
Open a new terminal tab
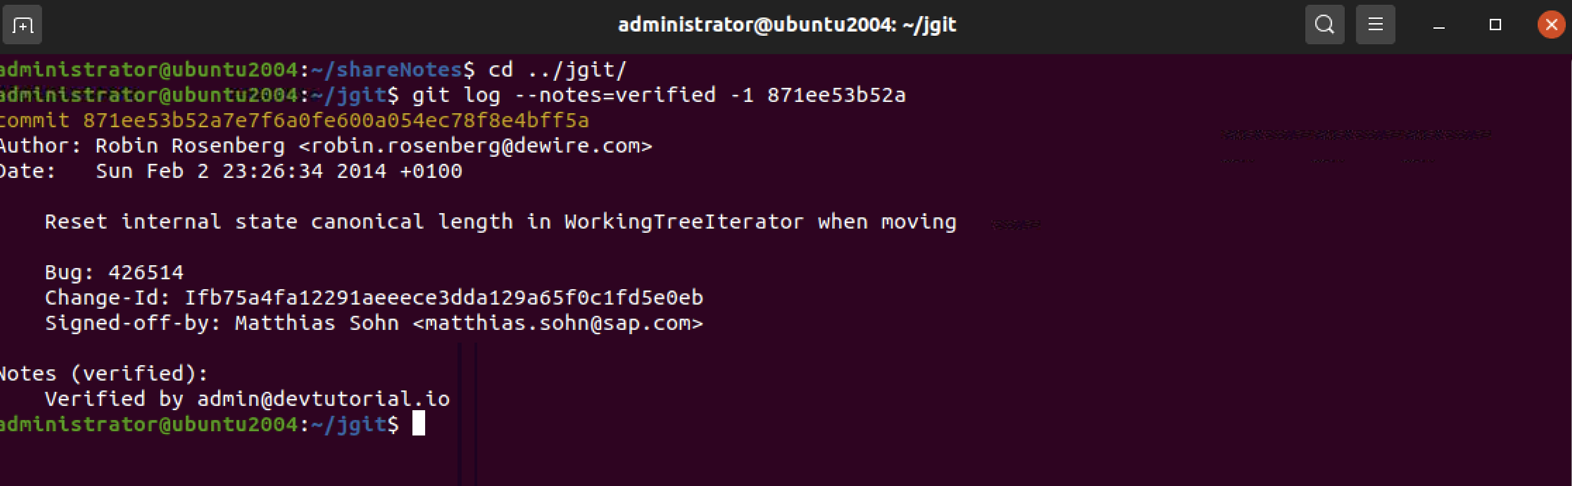22,25
